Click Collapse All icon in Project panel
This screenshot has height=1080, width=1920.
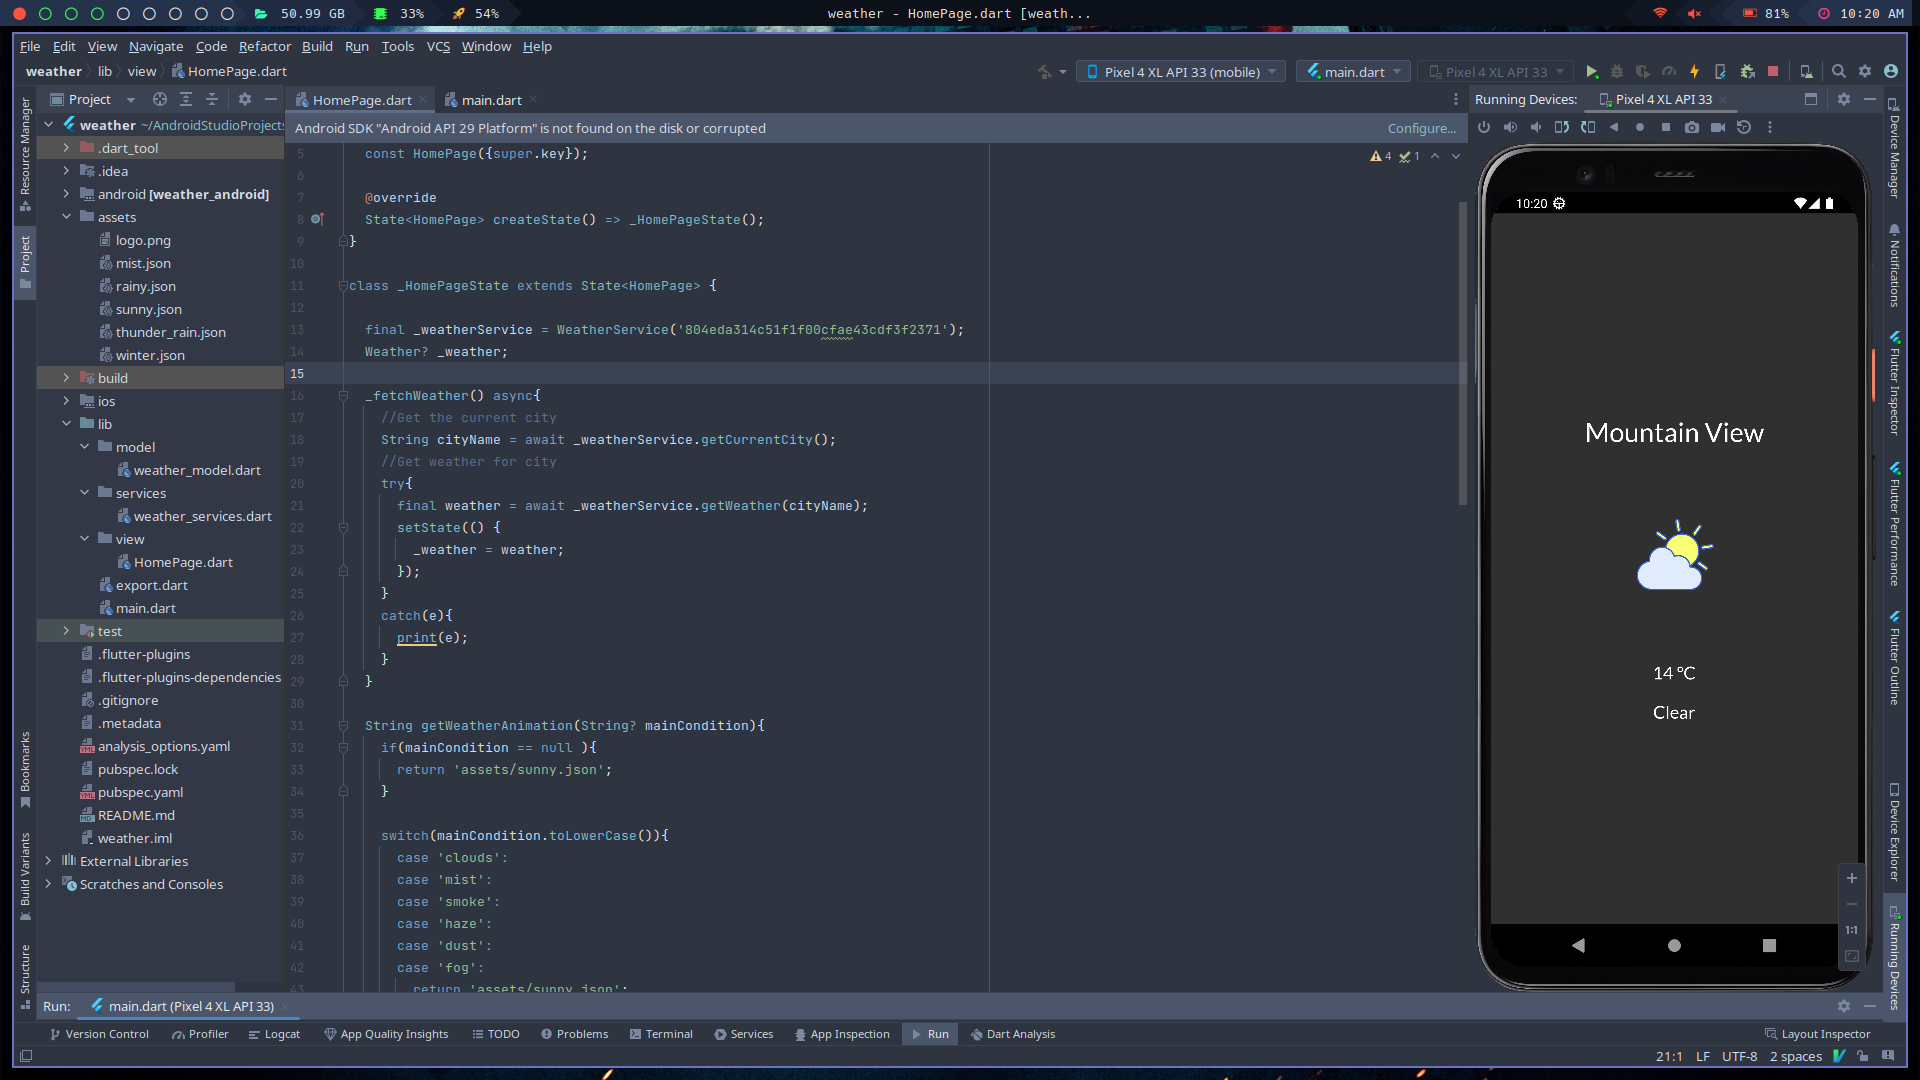click(x=212, y=99)
